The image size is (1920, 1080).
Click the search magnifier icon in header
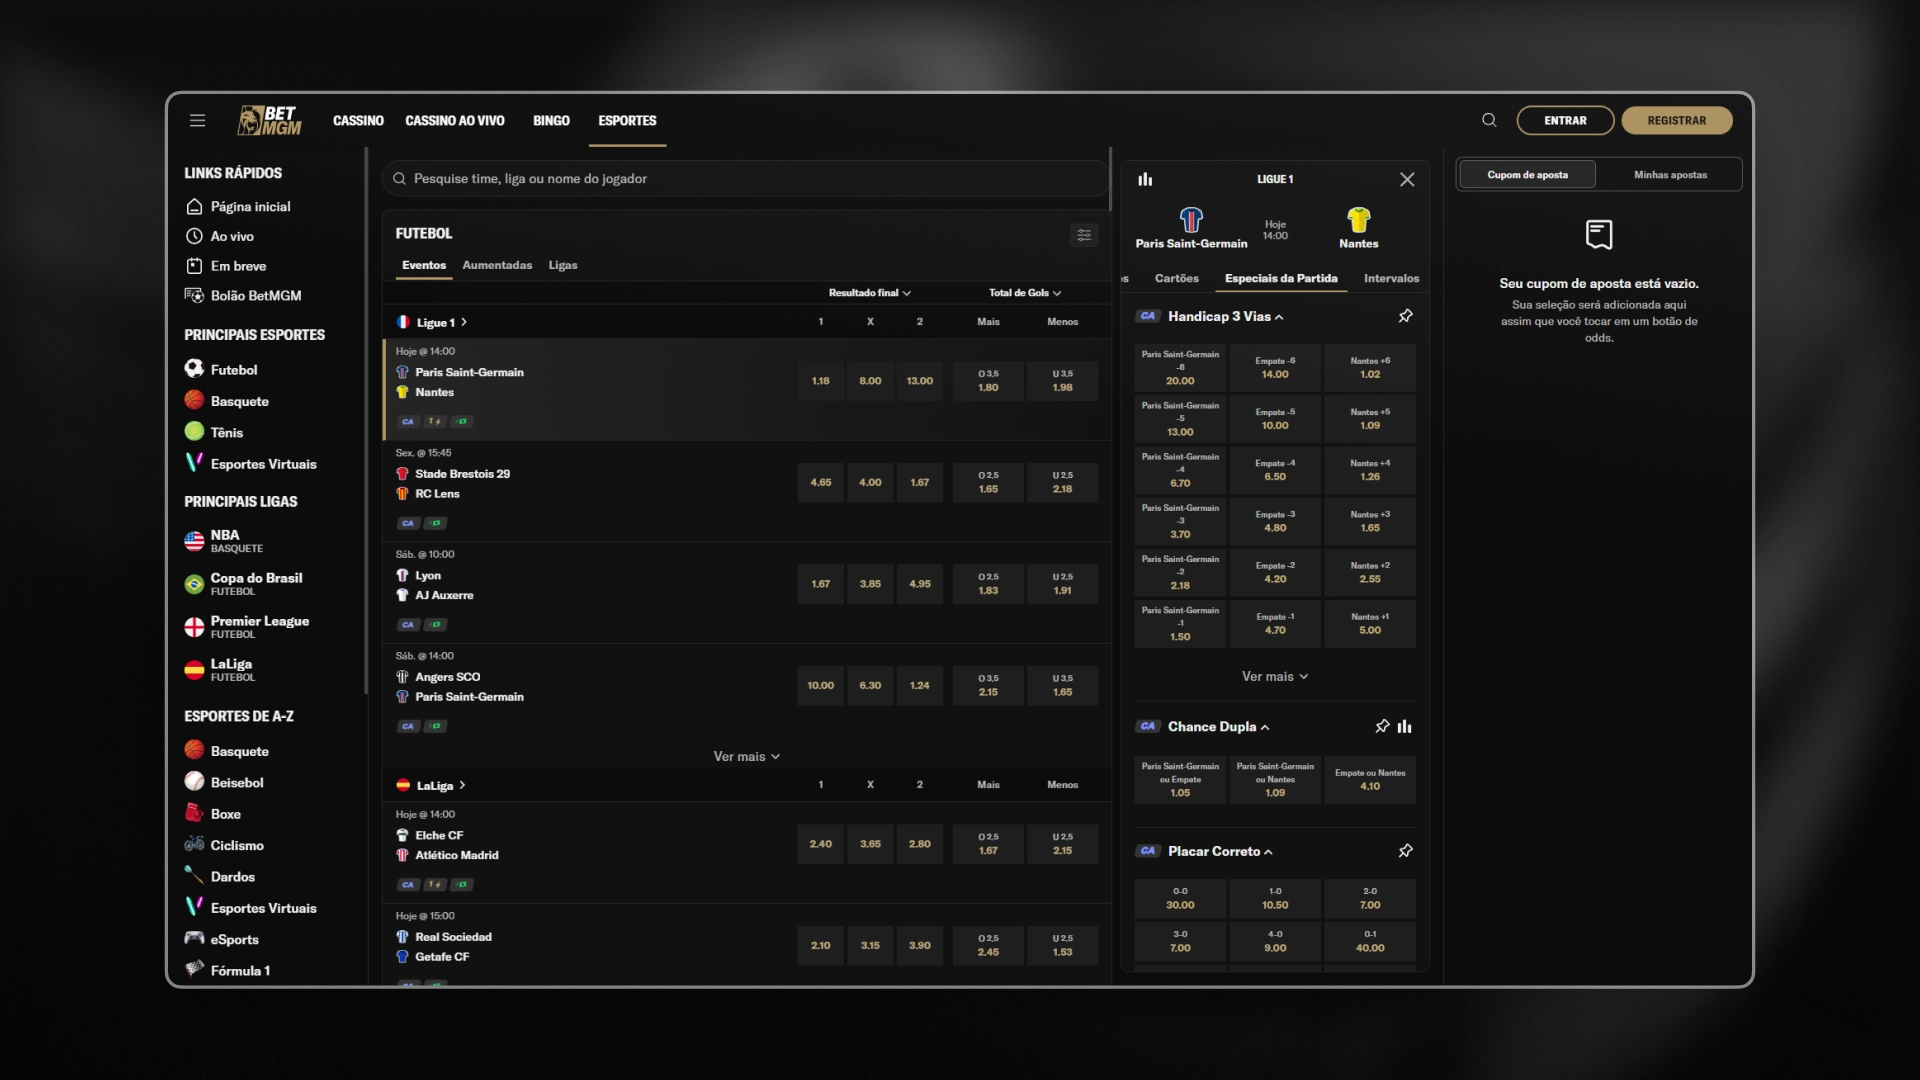(x=1489, y=120)
